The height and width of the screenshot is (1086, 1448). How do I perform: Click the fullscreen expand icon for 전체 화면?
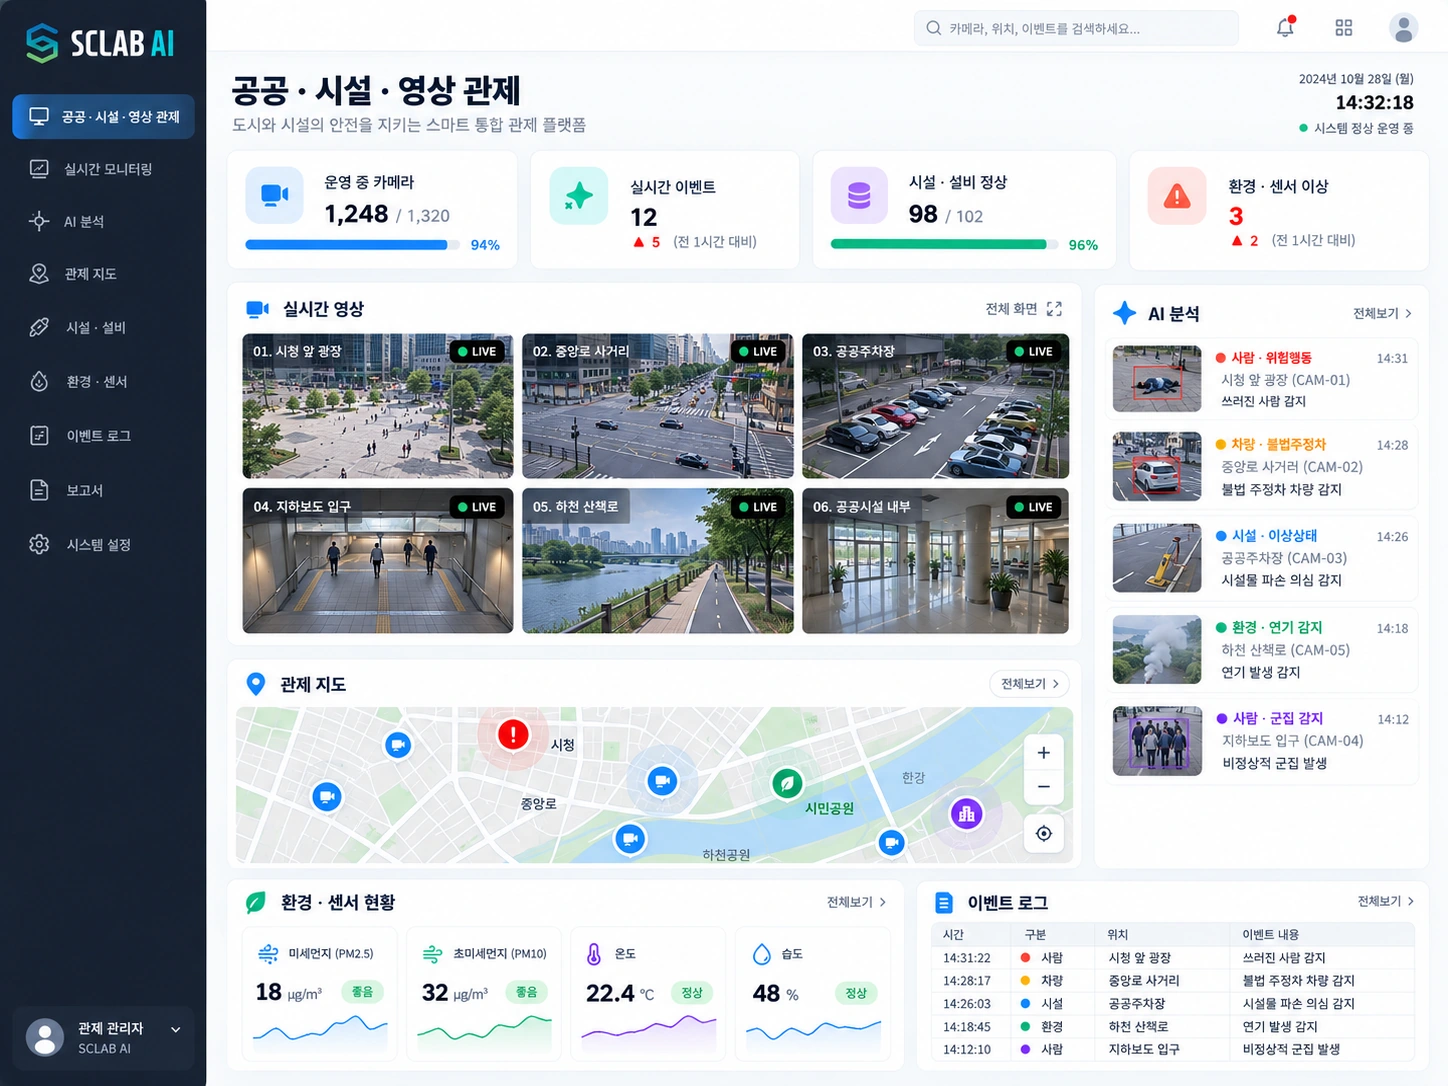click(1054, 309)
